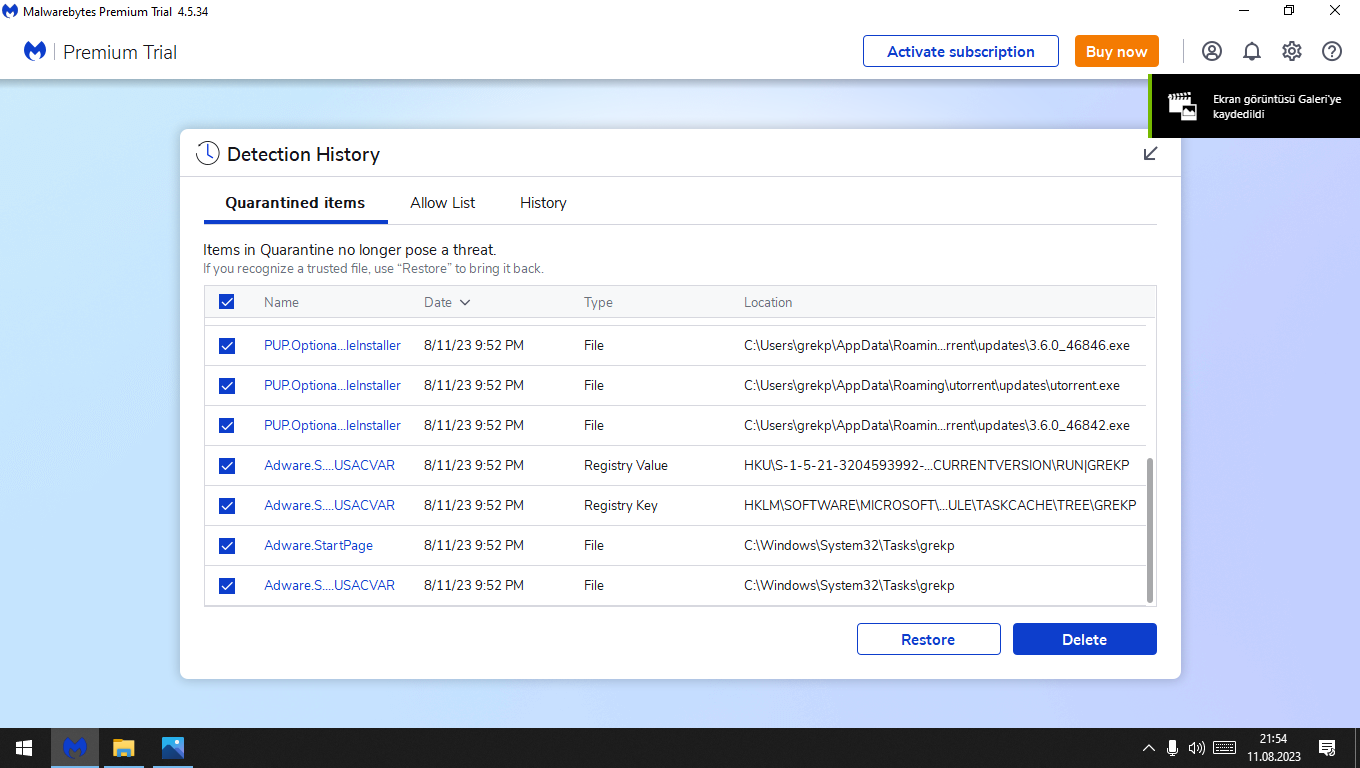Open the Photos app on the taskbar

click(172, 748)
